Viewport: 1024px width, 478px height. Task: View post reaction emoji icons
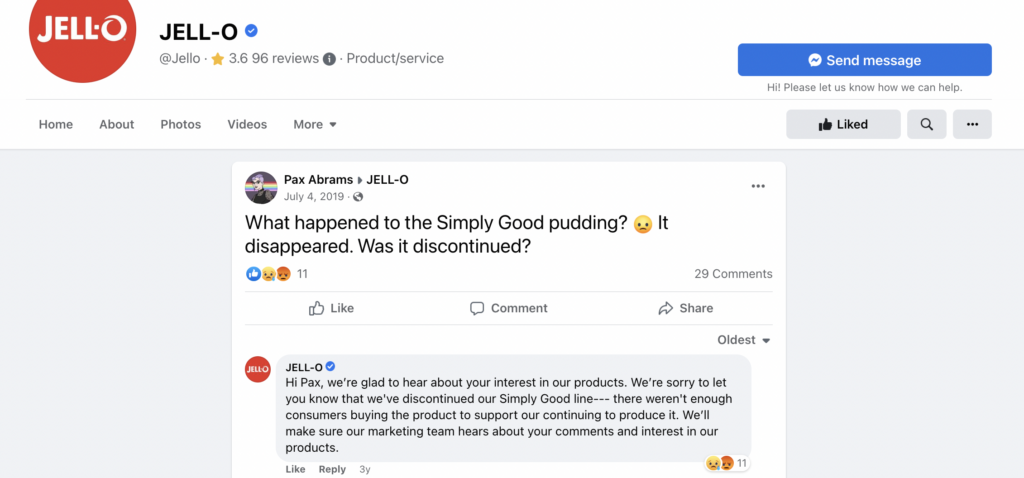click(x=267, y=274)
